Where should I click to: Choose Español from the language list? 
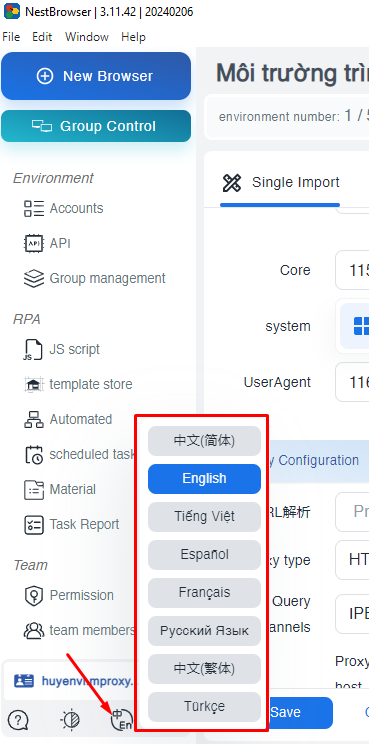pyautogui.click(x=204, y=555)
